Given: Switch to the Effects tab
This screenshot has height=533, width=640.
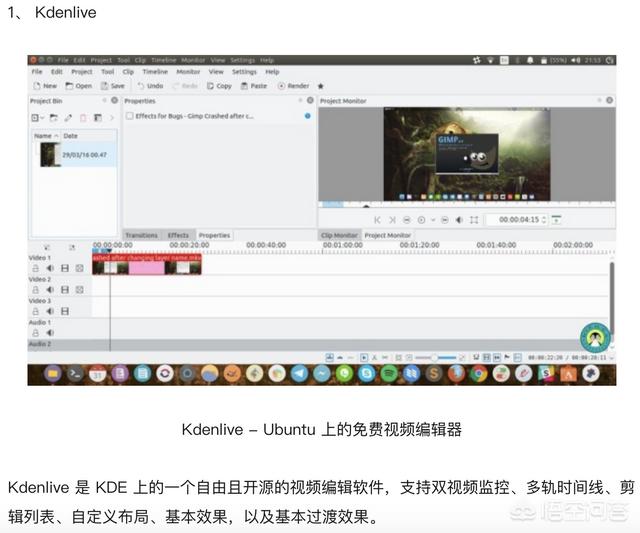Looking at the screenshot, I should tap(178, 235).
